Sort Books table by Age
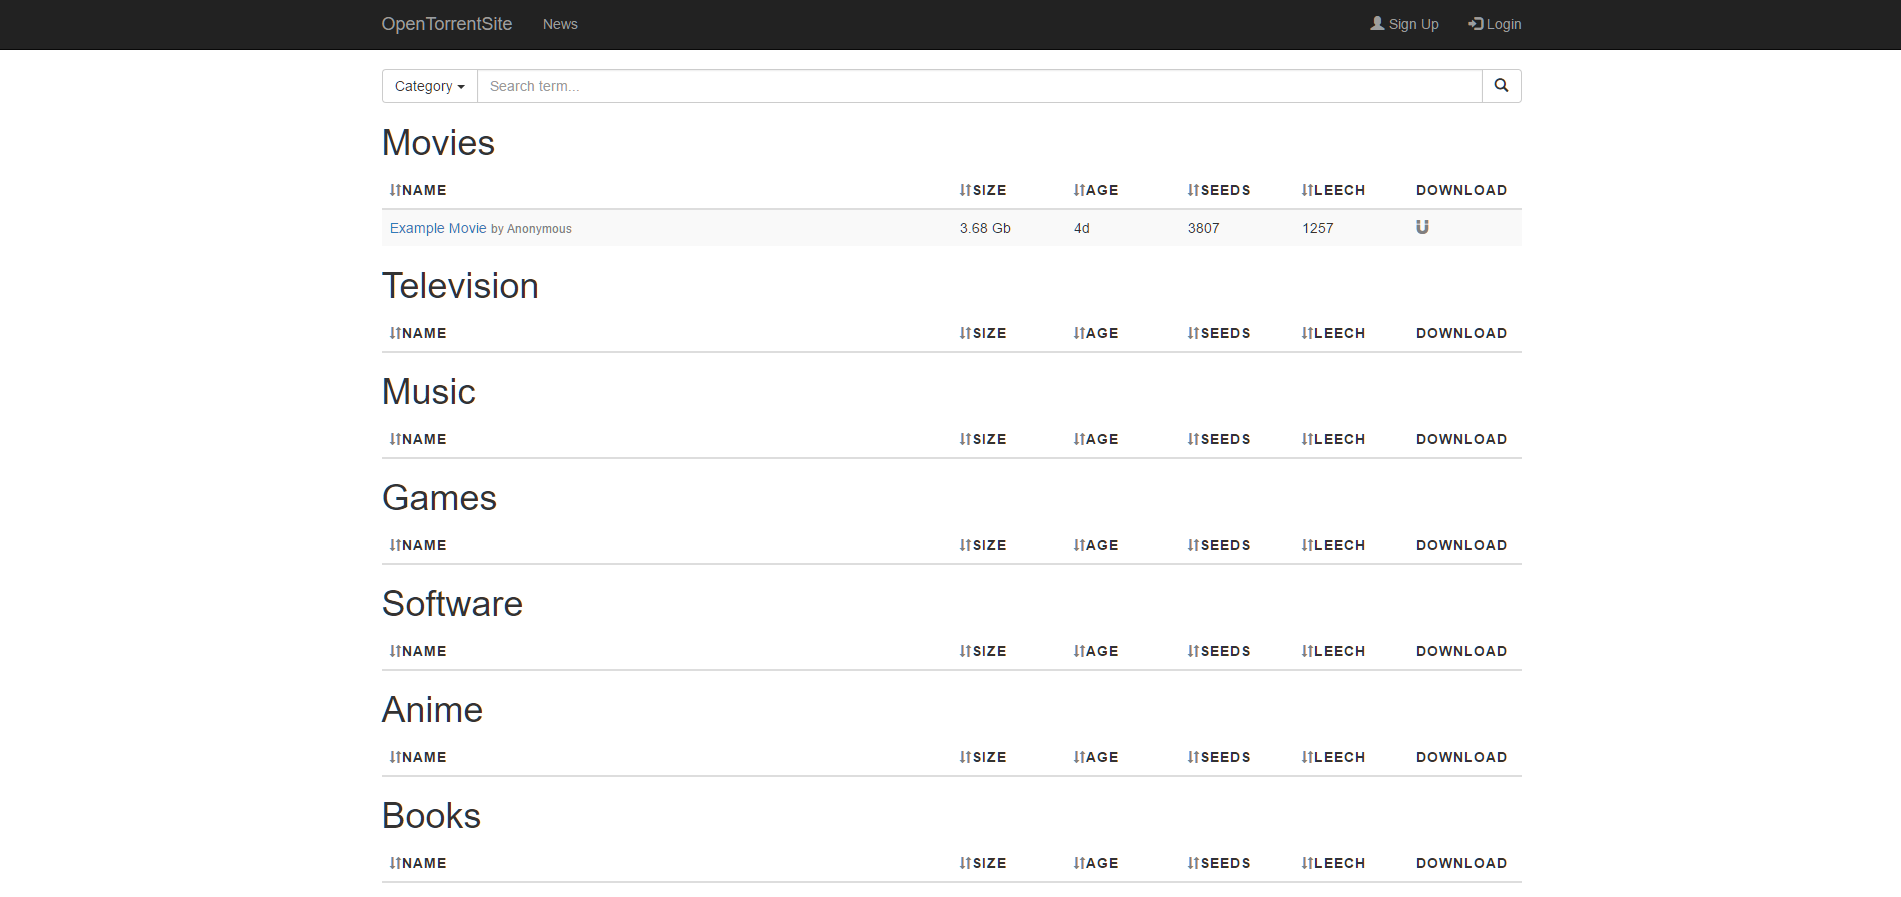 [1096, 863]
